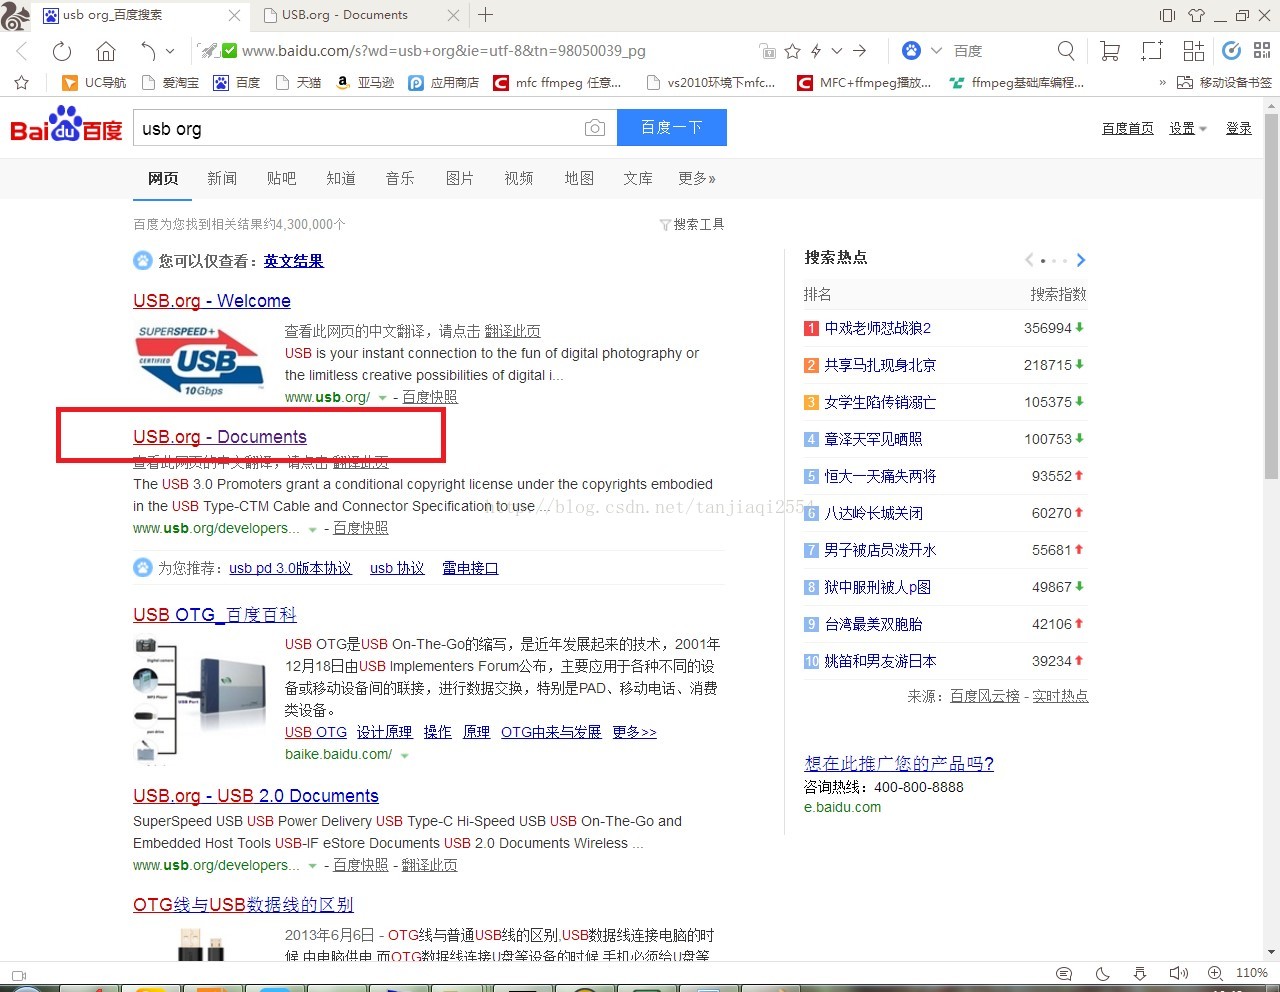Screen dimensions: 1280x992
Task: Open the extensions grid toolbar icon
Action: coord(1194,51)
